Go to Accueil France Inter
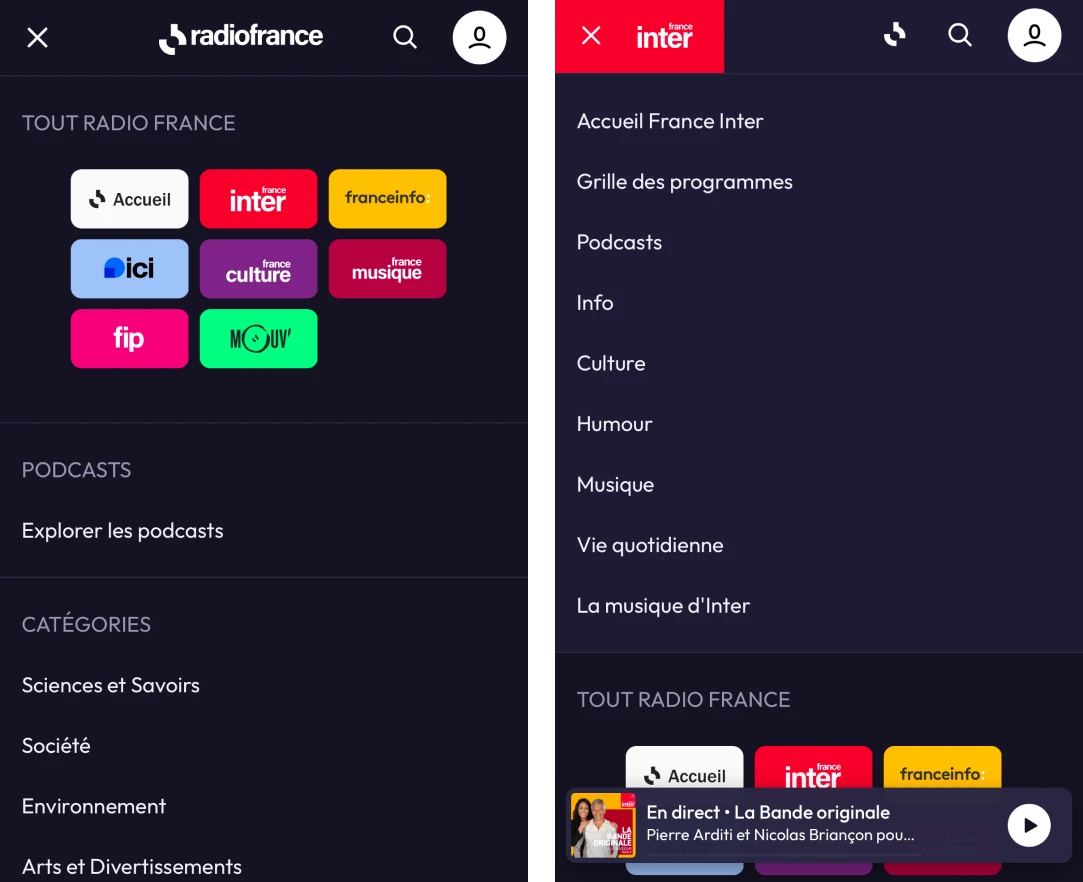 click(670, 121)
